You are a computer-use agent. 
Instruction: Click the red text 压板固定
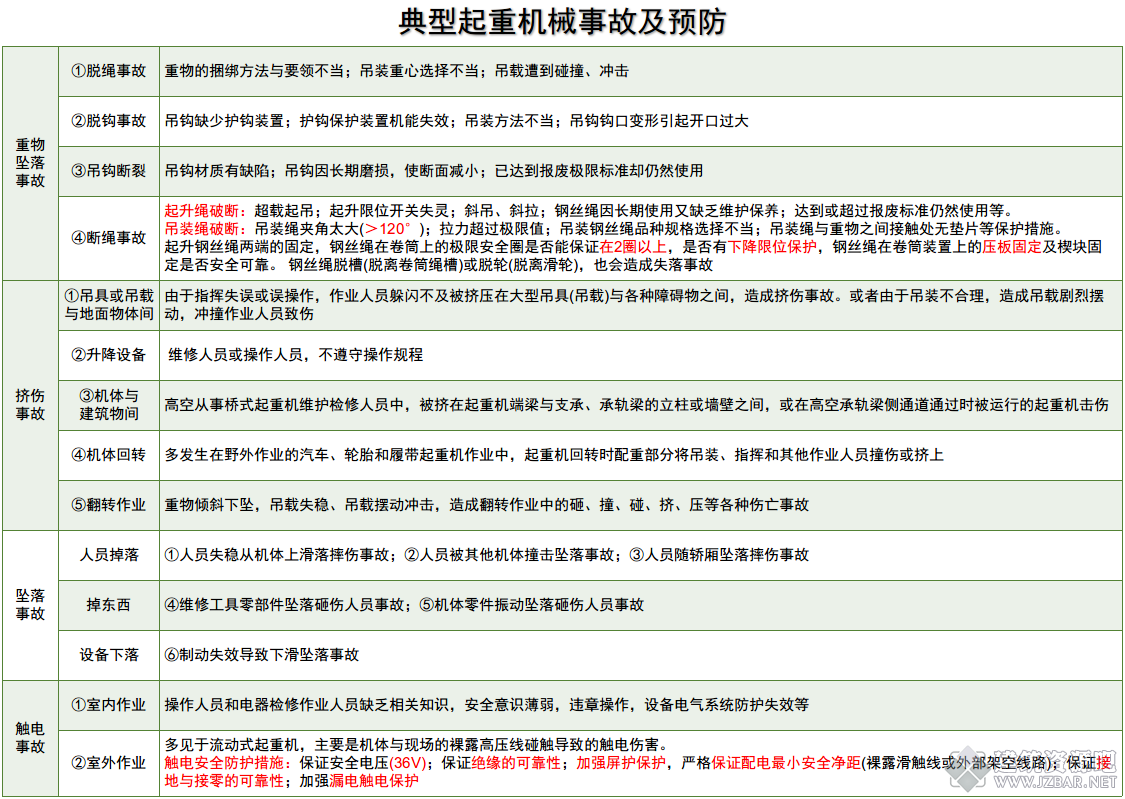coord(1012,247)
